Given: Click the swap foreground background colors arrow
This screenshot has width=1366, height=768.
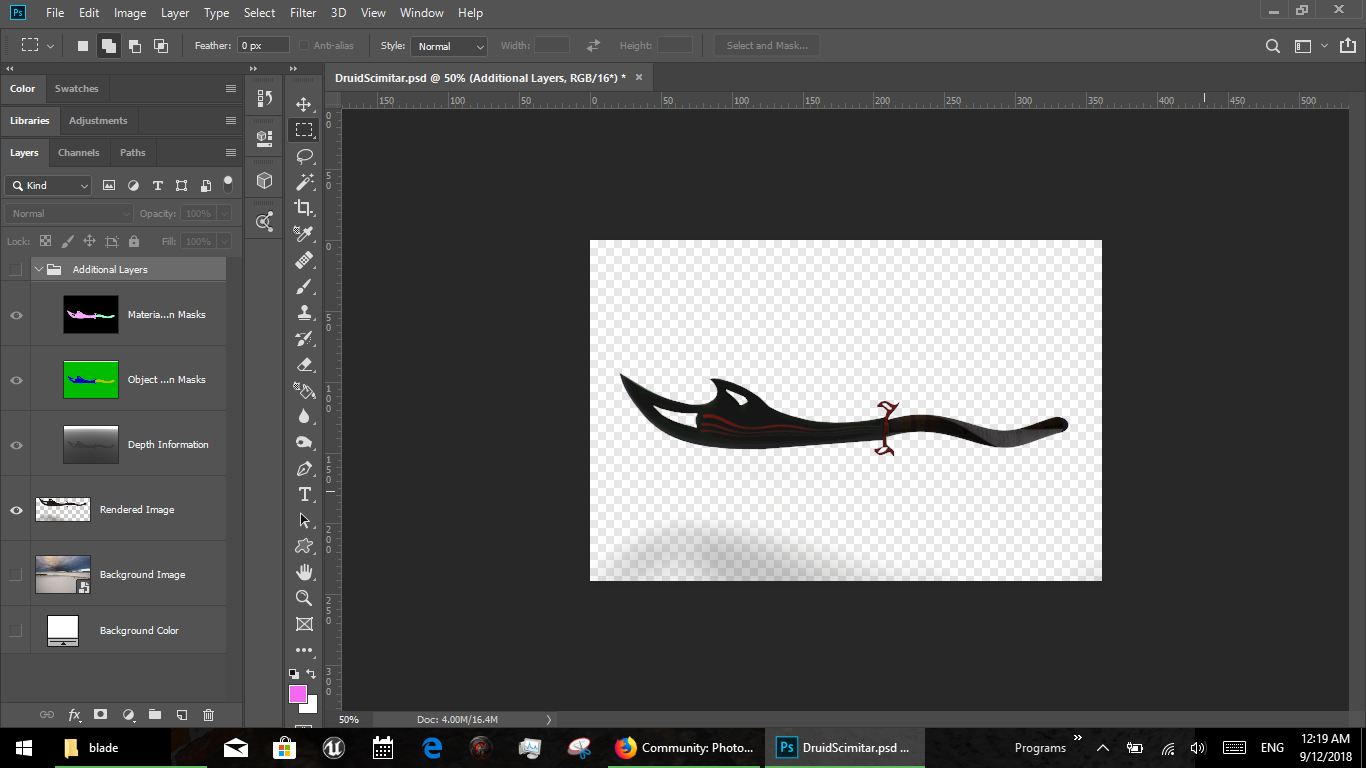Looking at the screenshot, I should coord(311,674).
